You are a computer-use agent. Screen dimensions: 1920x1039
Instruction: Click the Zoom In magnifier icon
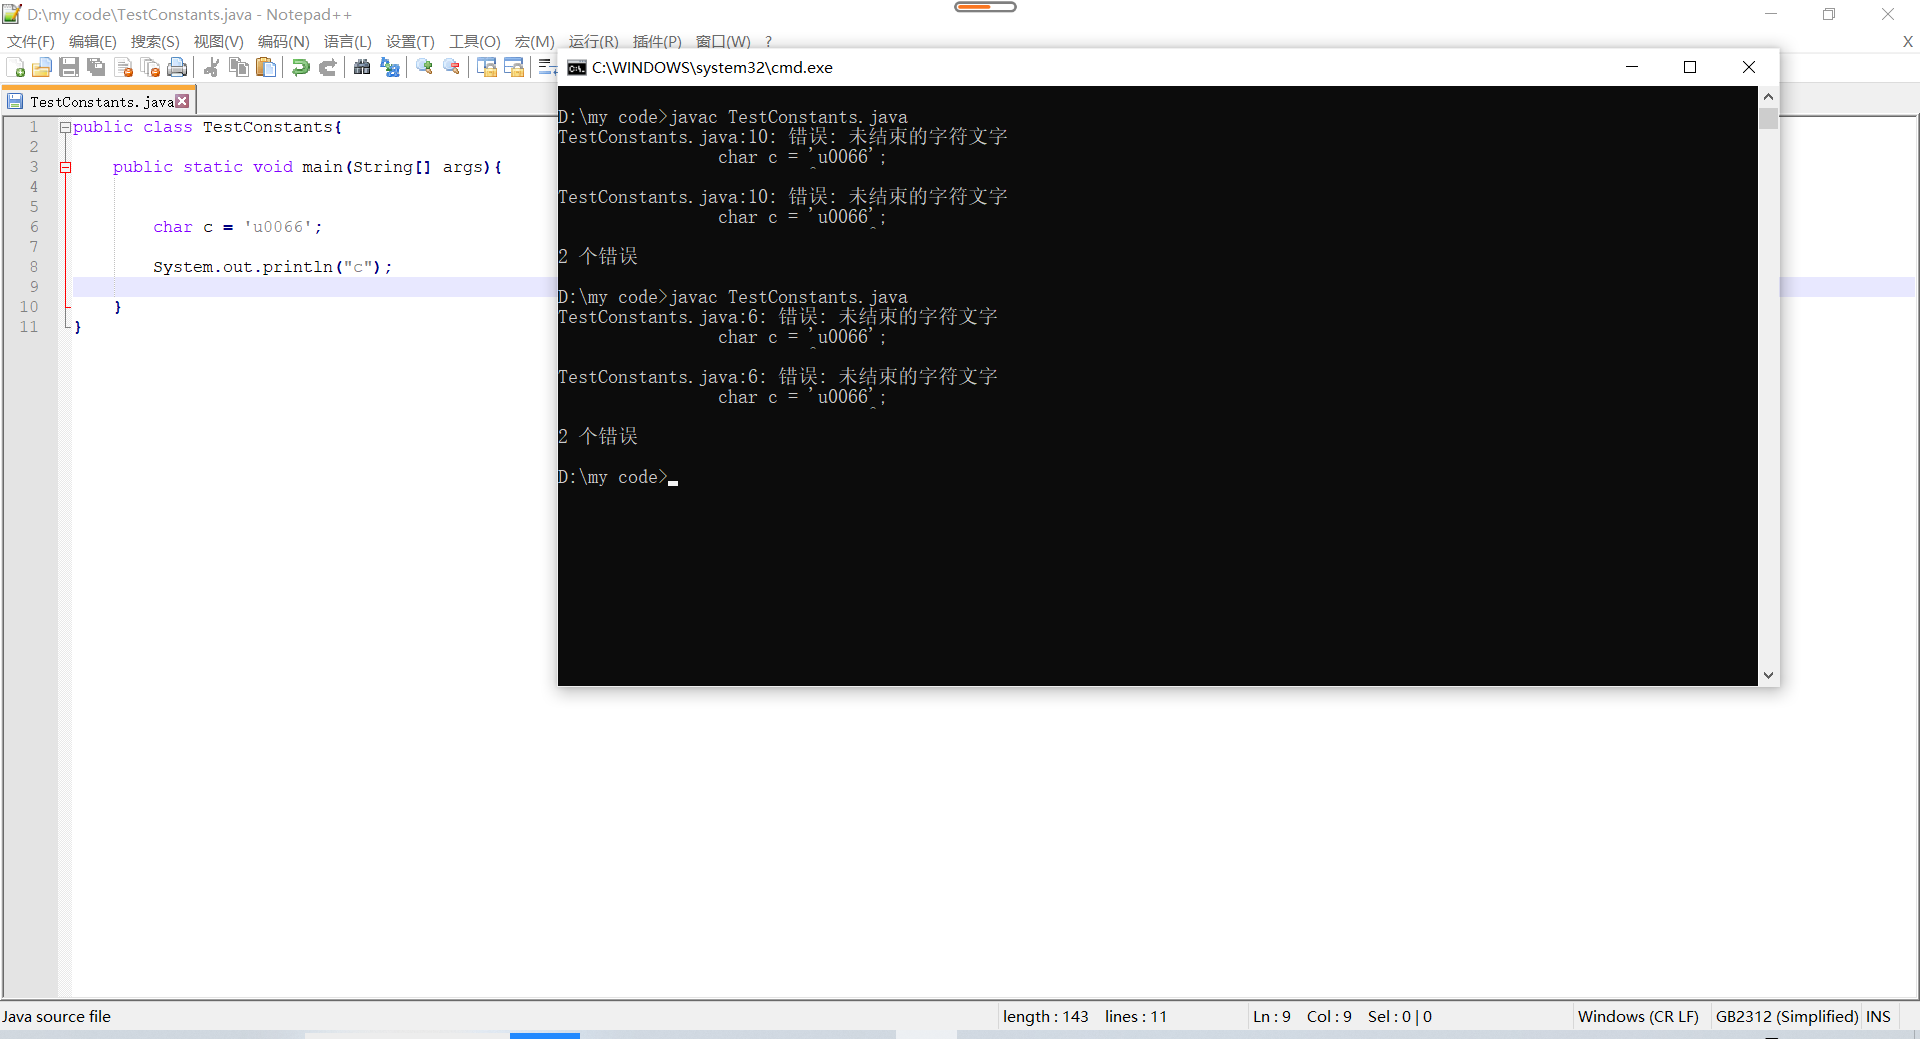424,67
